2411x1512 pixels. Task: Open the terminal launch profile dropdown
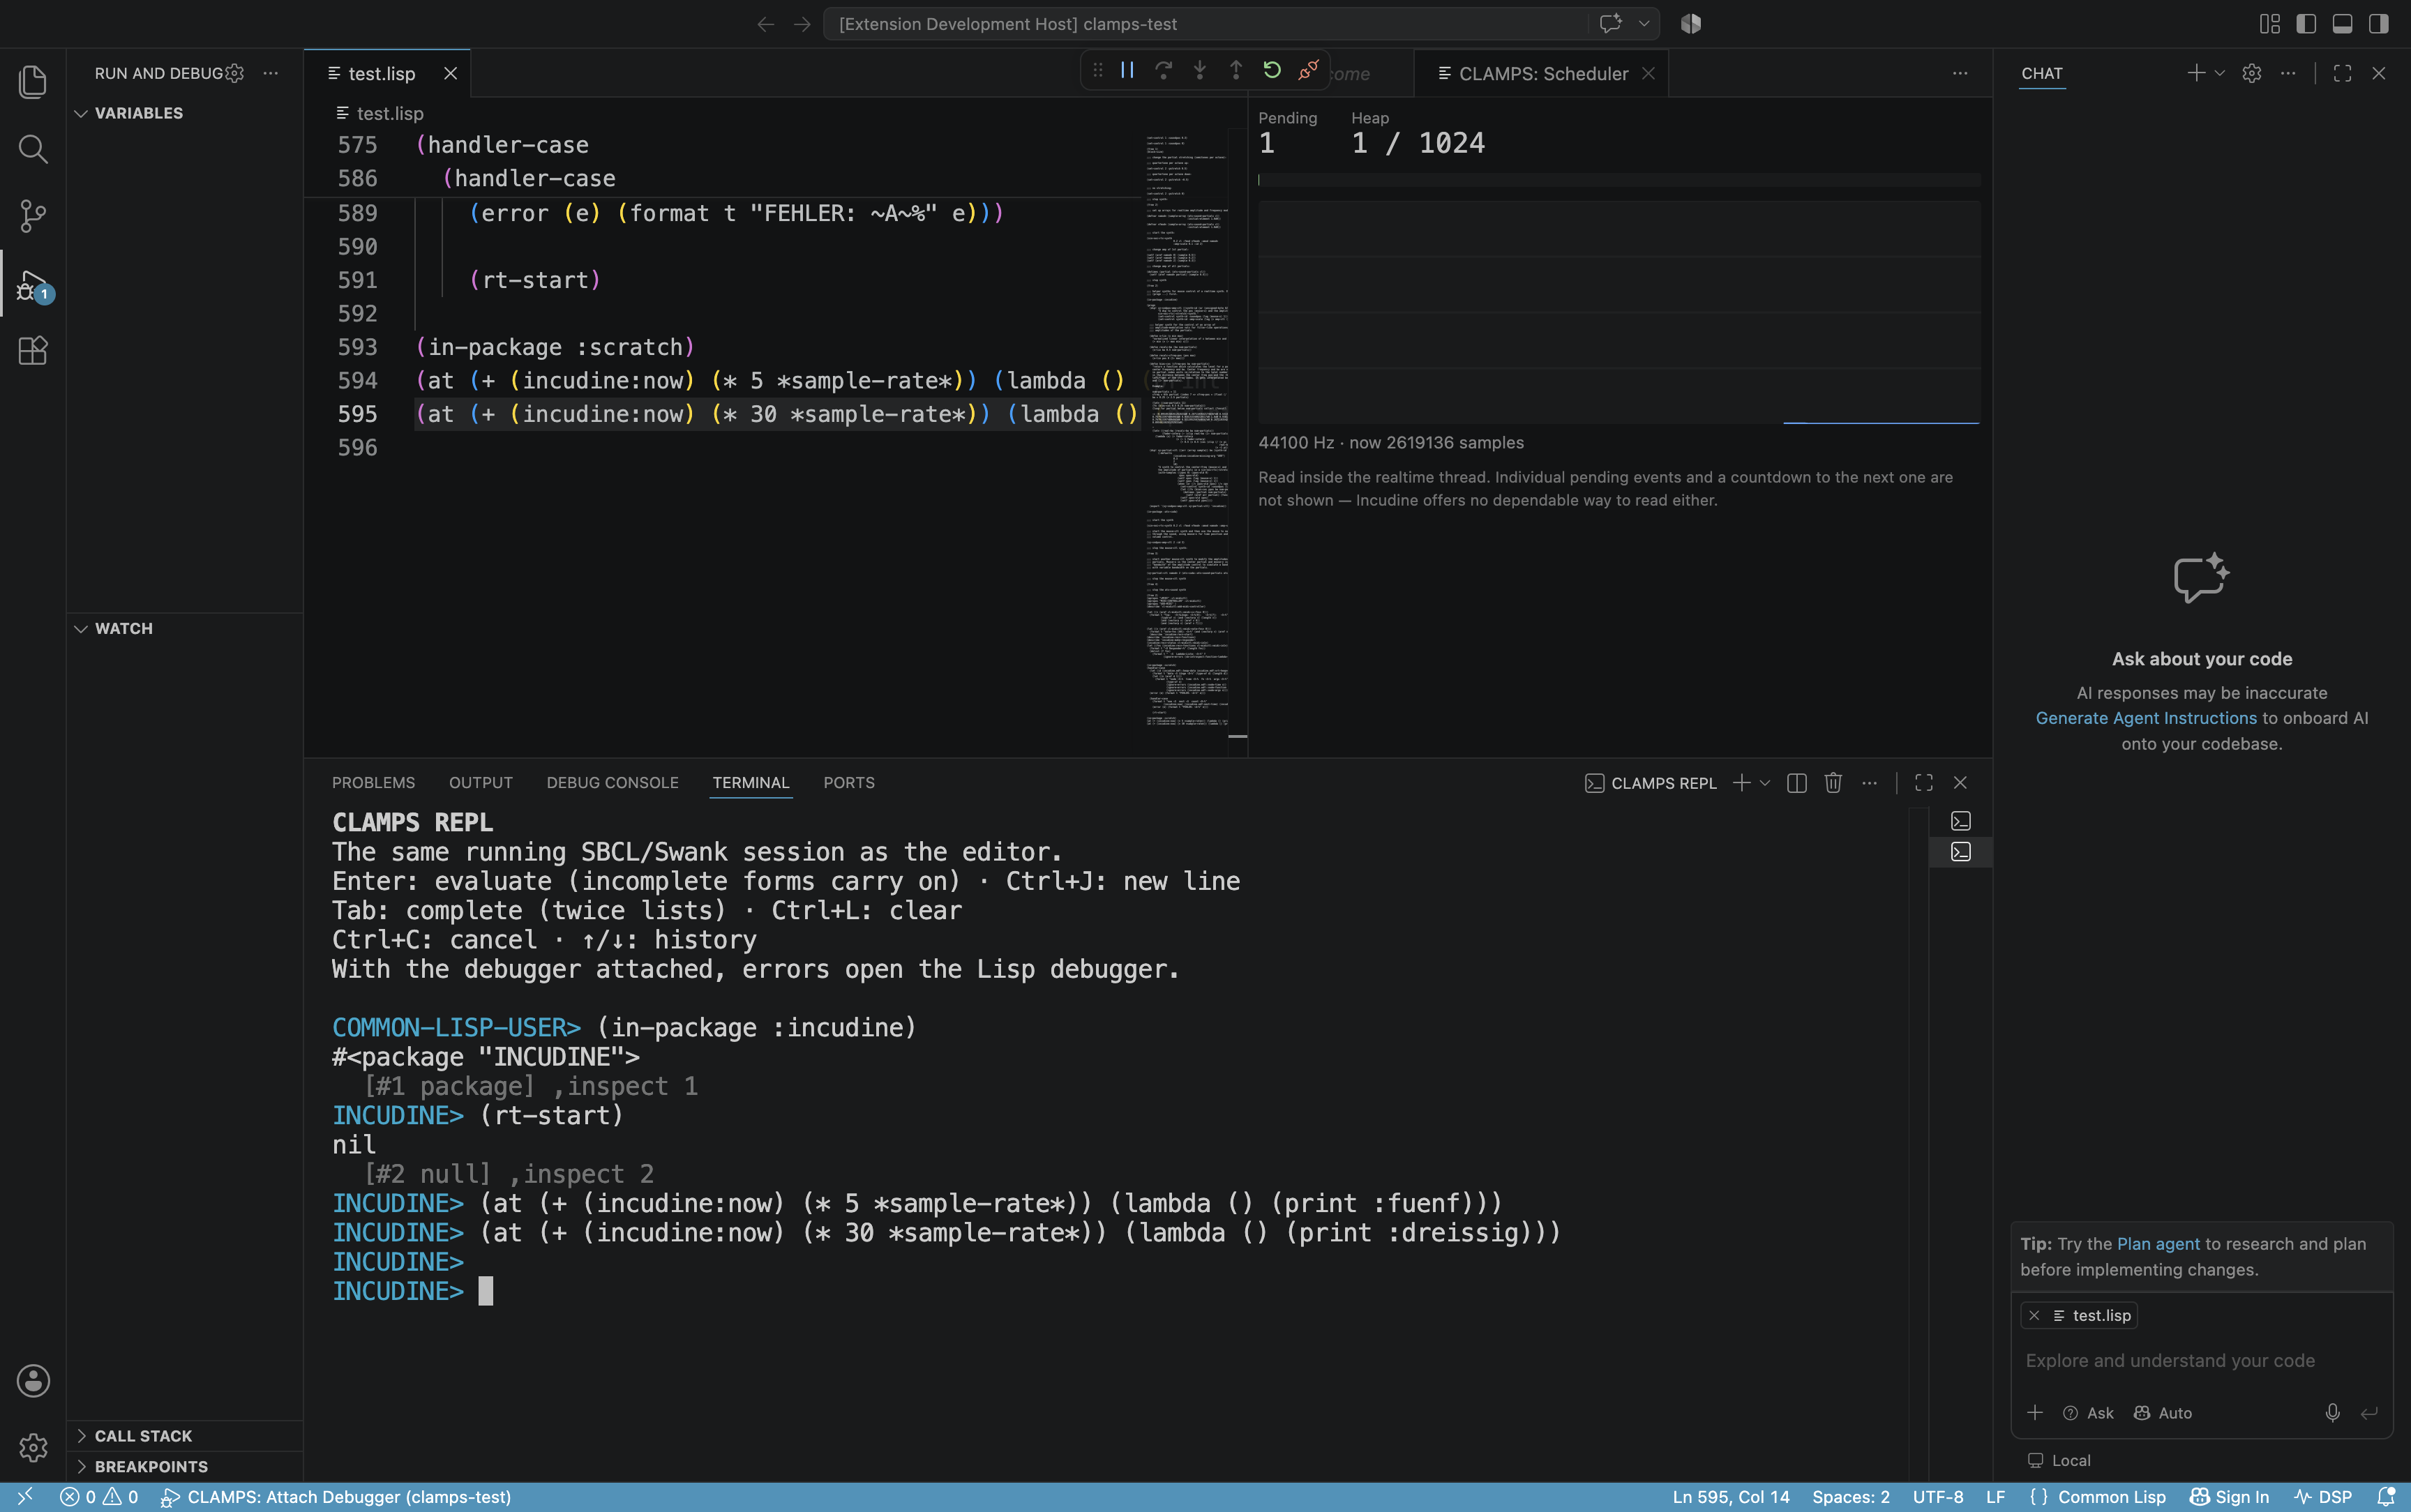[1764, 783]
